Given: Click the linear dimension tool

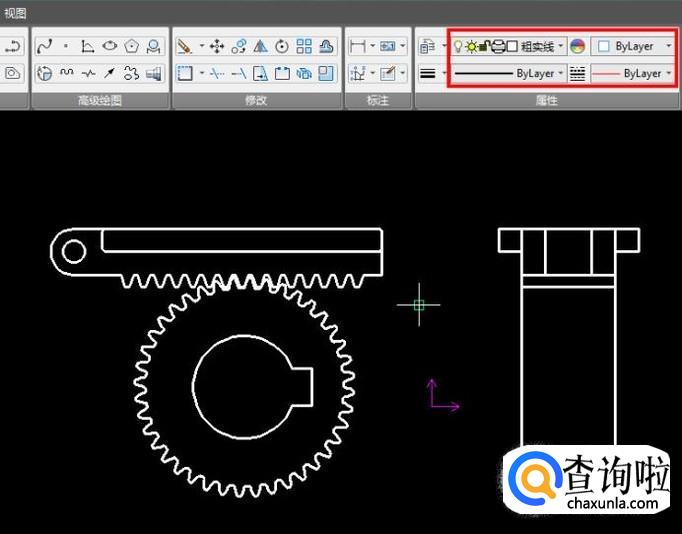Looking at the screenshot, I should tap(358, 46).
